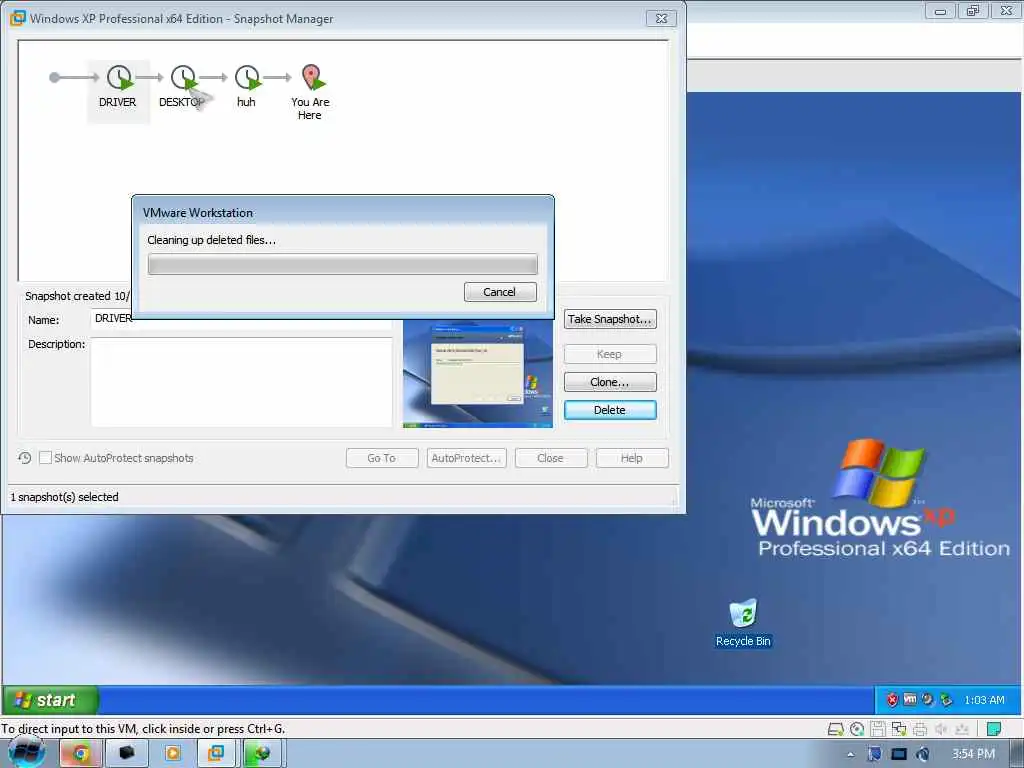Click the CD/DVD device status icon
1024x768 pixels.
click(857, 729)
